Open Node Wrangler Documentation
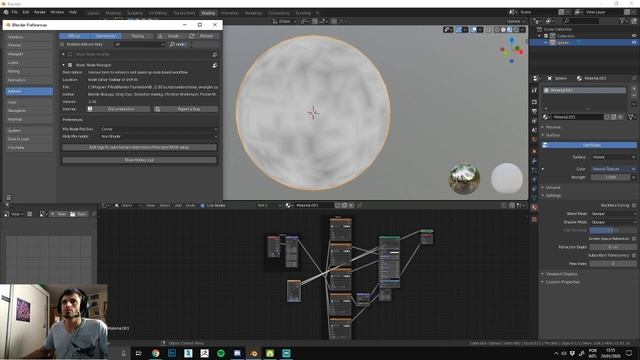This screenshot has width=640, height=360. (119, 109)
